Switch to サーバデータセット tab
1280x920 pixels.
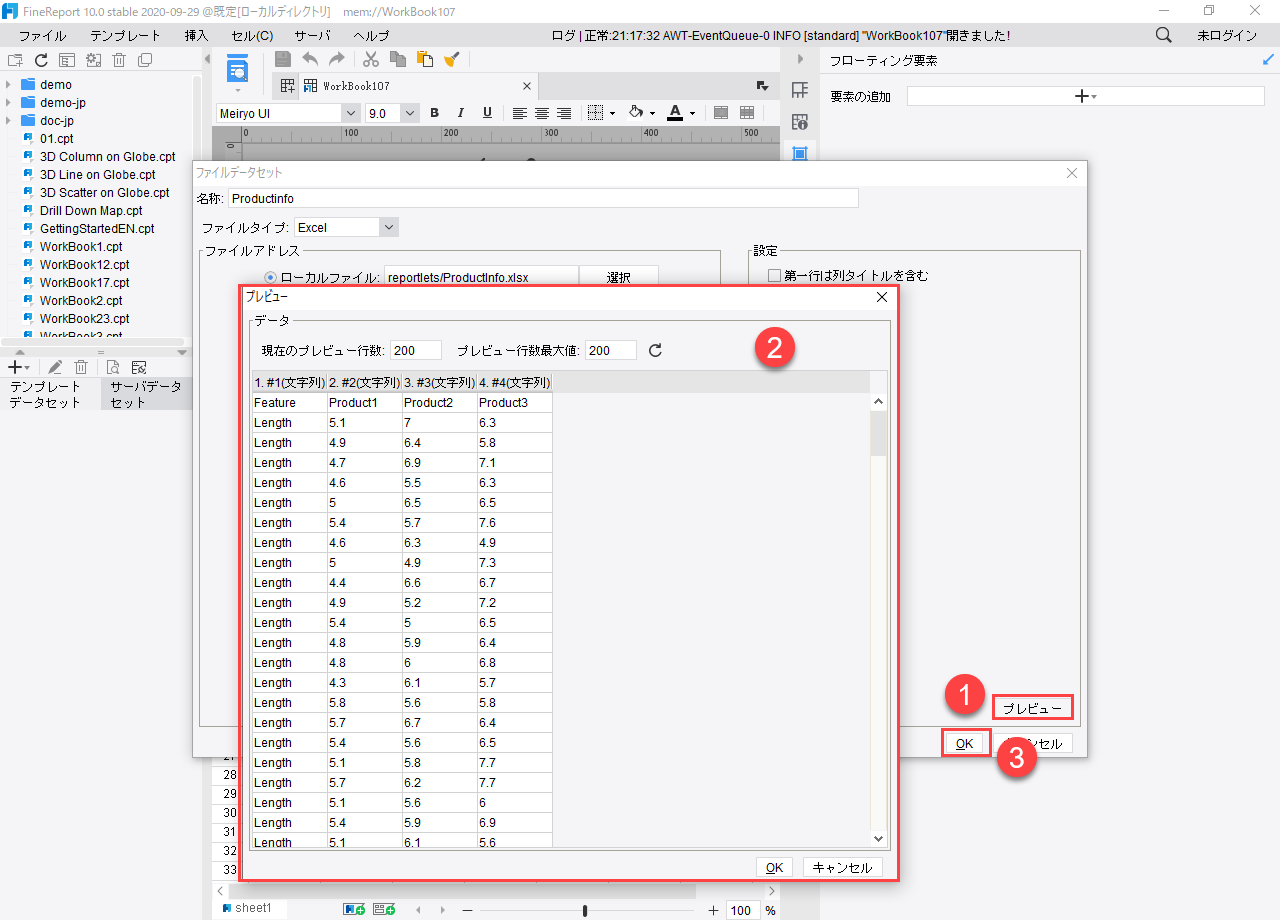146,394
